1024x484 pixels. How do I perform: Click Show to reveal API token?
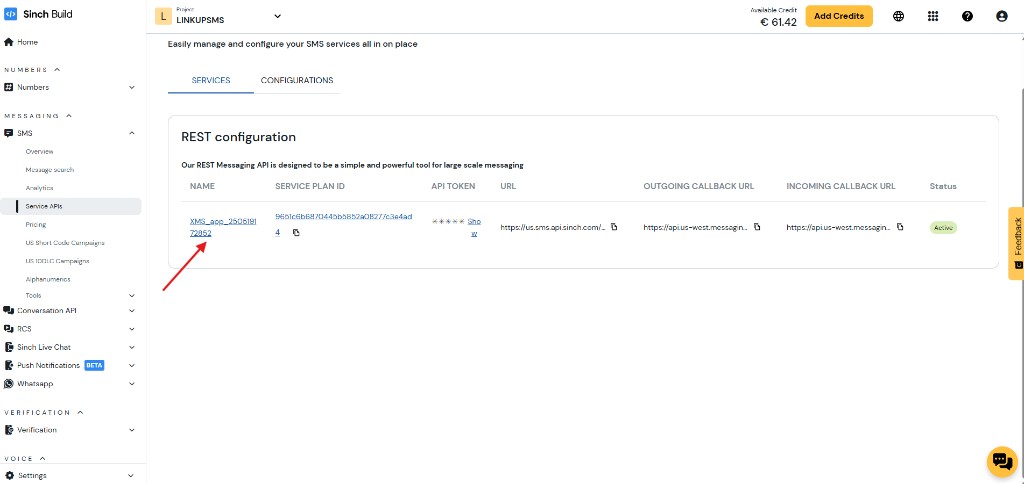click(474, 227)
